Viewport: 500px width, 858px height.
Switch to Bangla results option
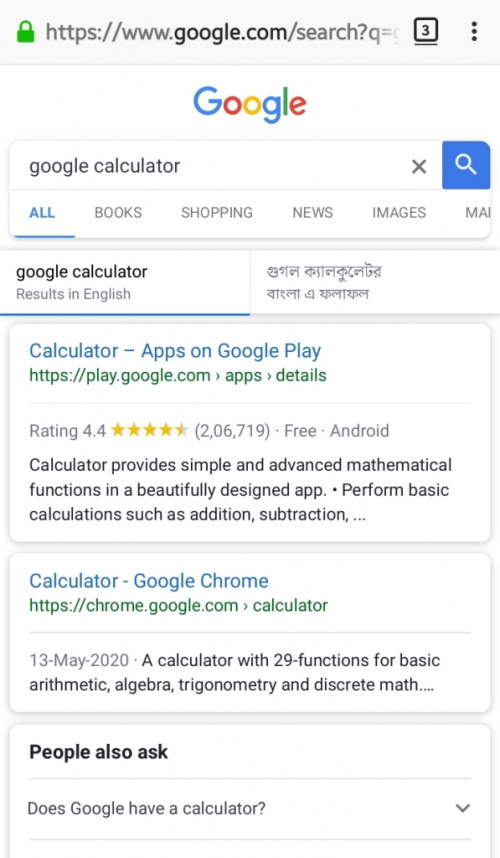pyautogui.click(x=375, y=282)
